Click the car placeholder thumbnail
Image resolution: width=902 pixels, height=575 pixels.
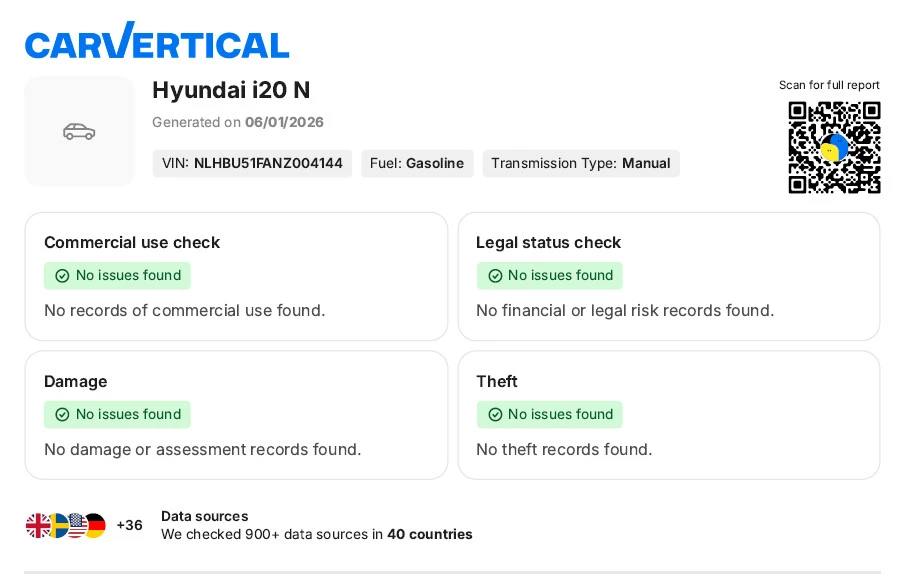point(79,131)
